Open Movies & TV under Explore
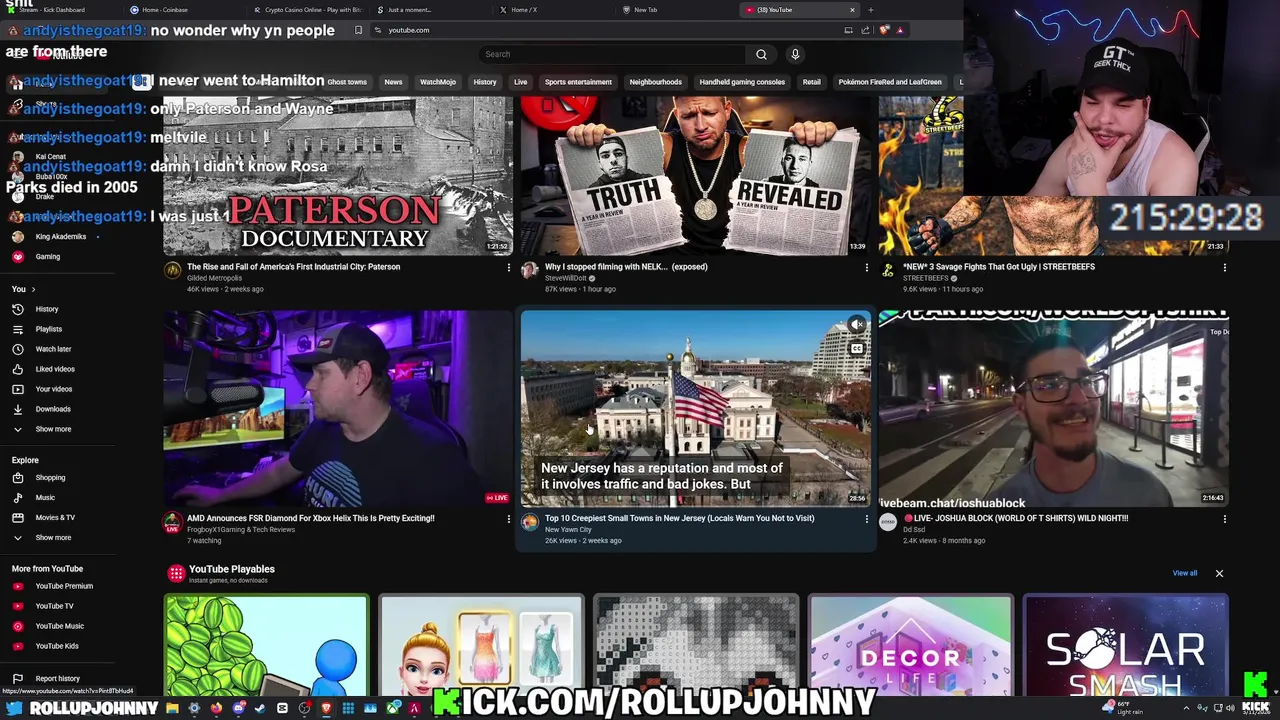The width and height of the screenshot is (1280, 720). [x=55, y=517]
